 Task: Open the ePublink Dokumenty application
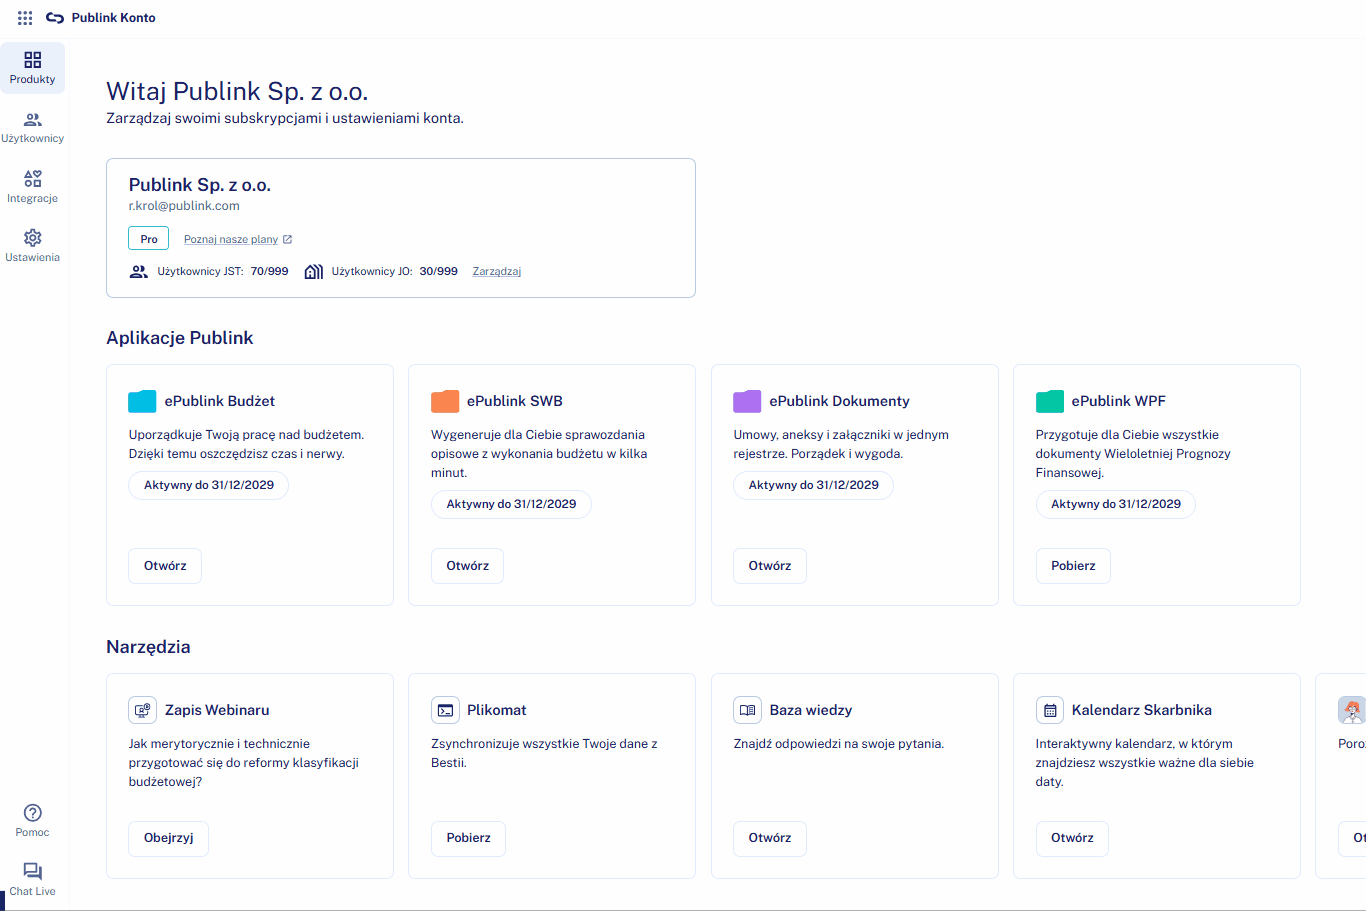click(770, 566)
